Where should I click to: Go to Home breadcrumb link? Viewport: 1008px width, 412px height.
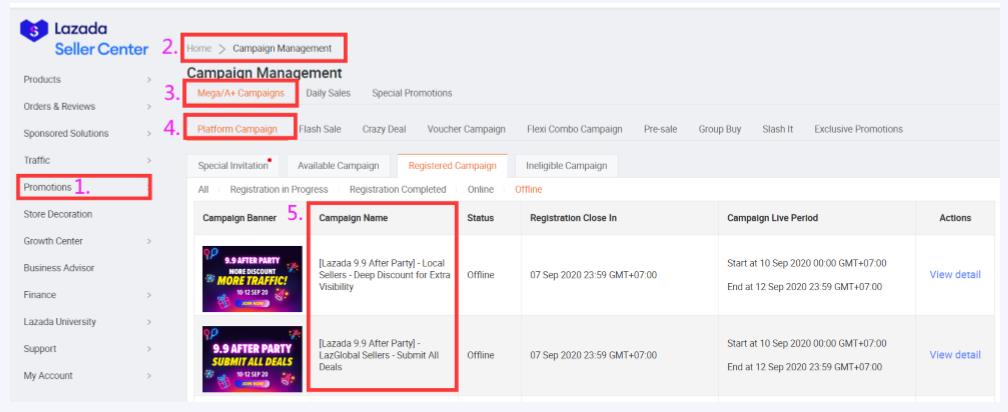[199, 48]
